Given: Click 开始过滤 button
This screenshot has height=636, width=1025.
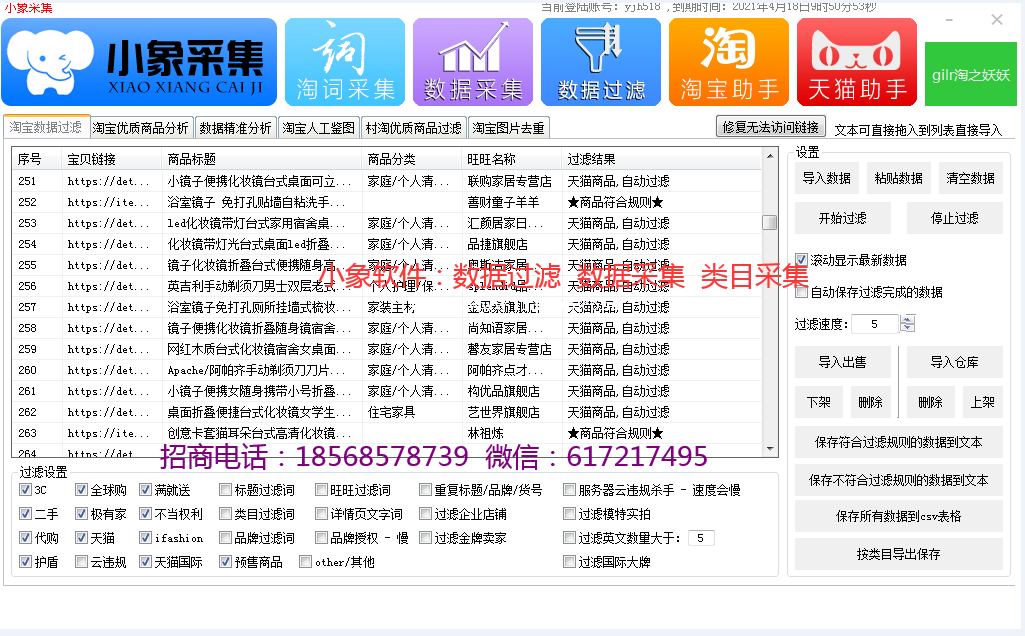Looking at the screenshot, I should tap(843, 218).
